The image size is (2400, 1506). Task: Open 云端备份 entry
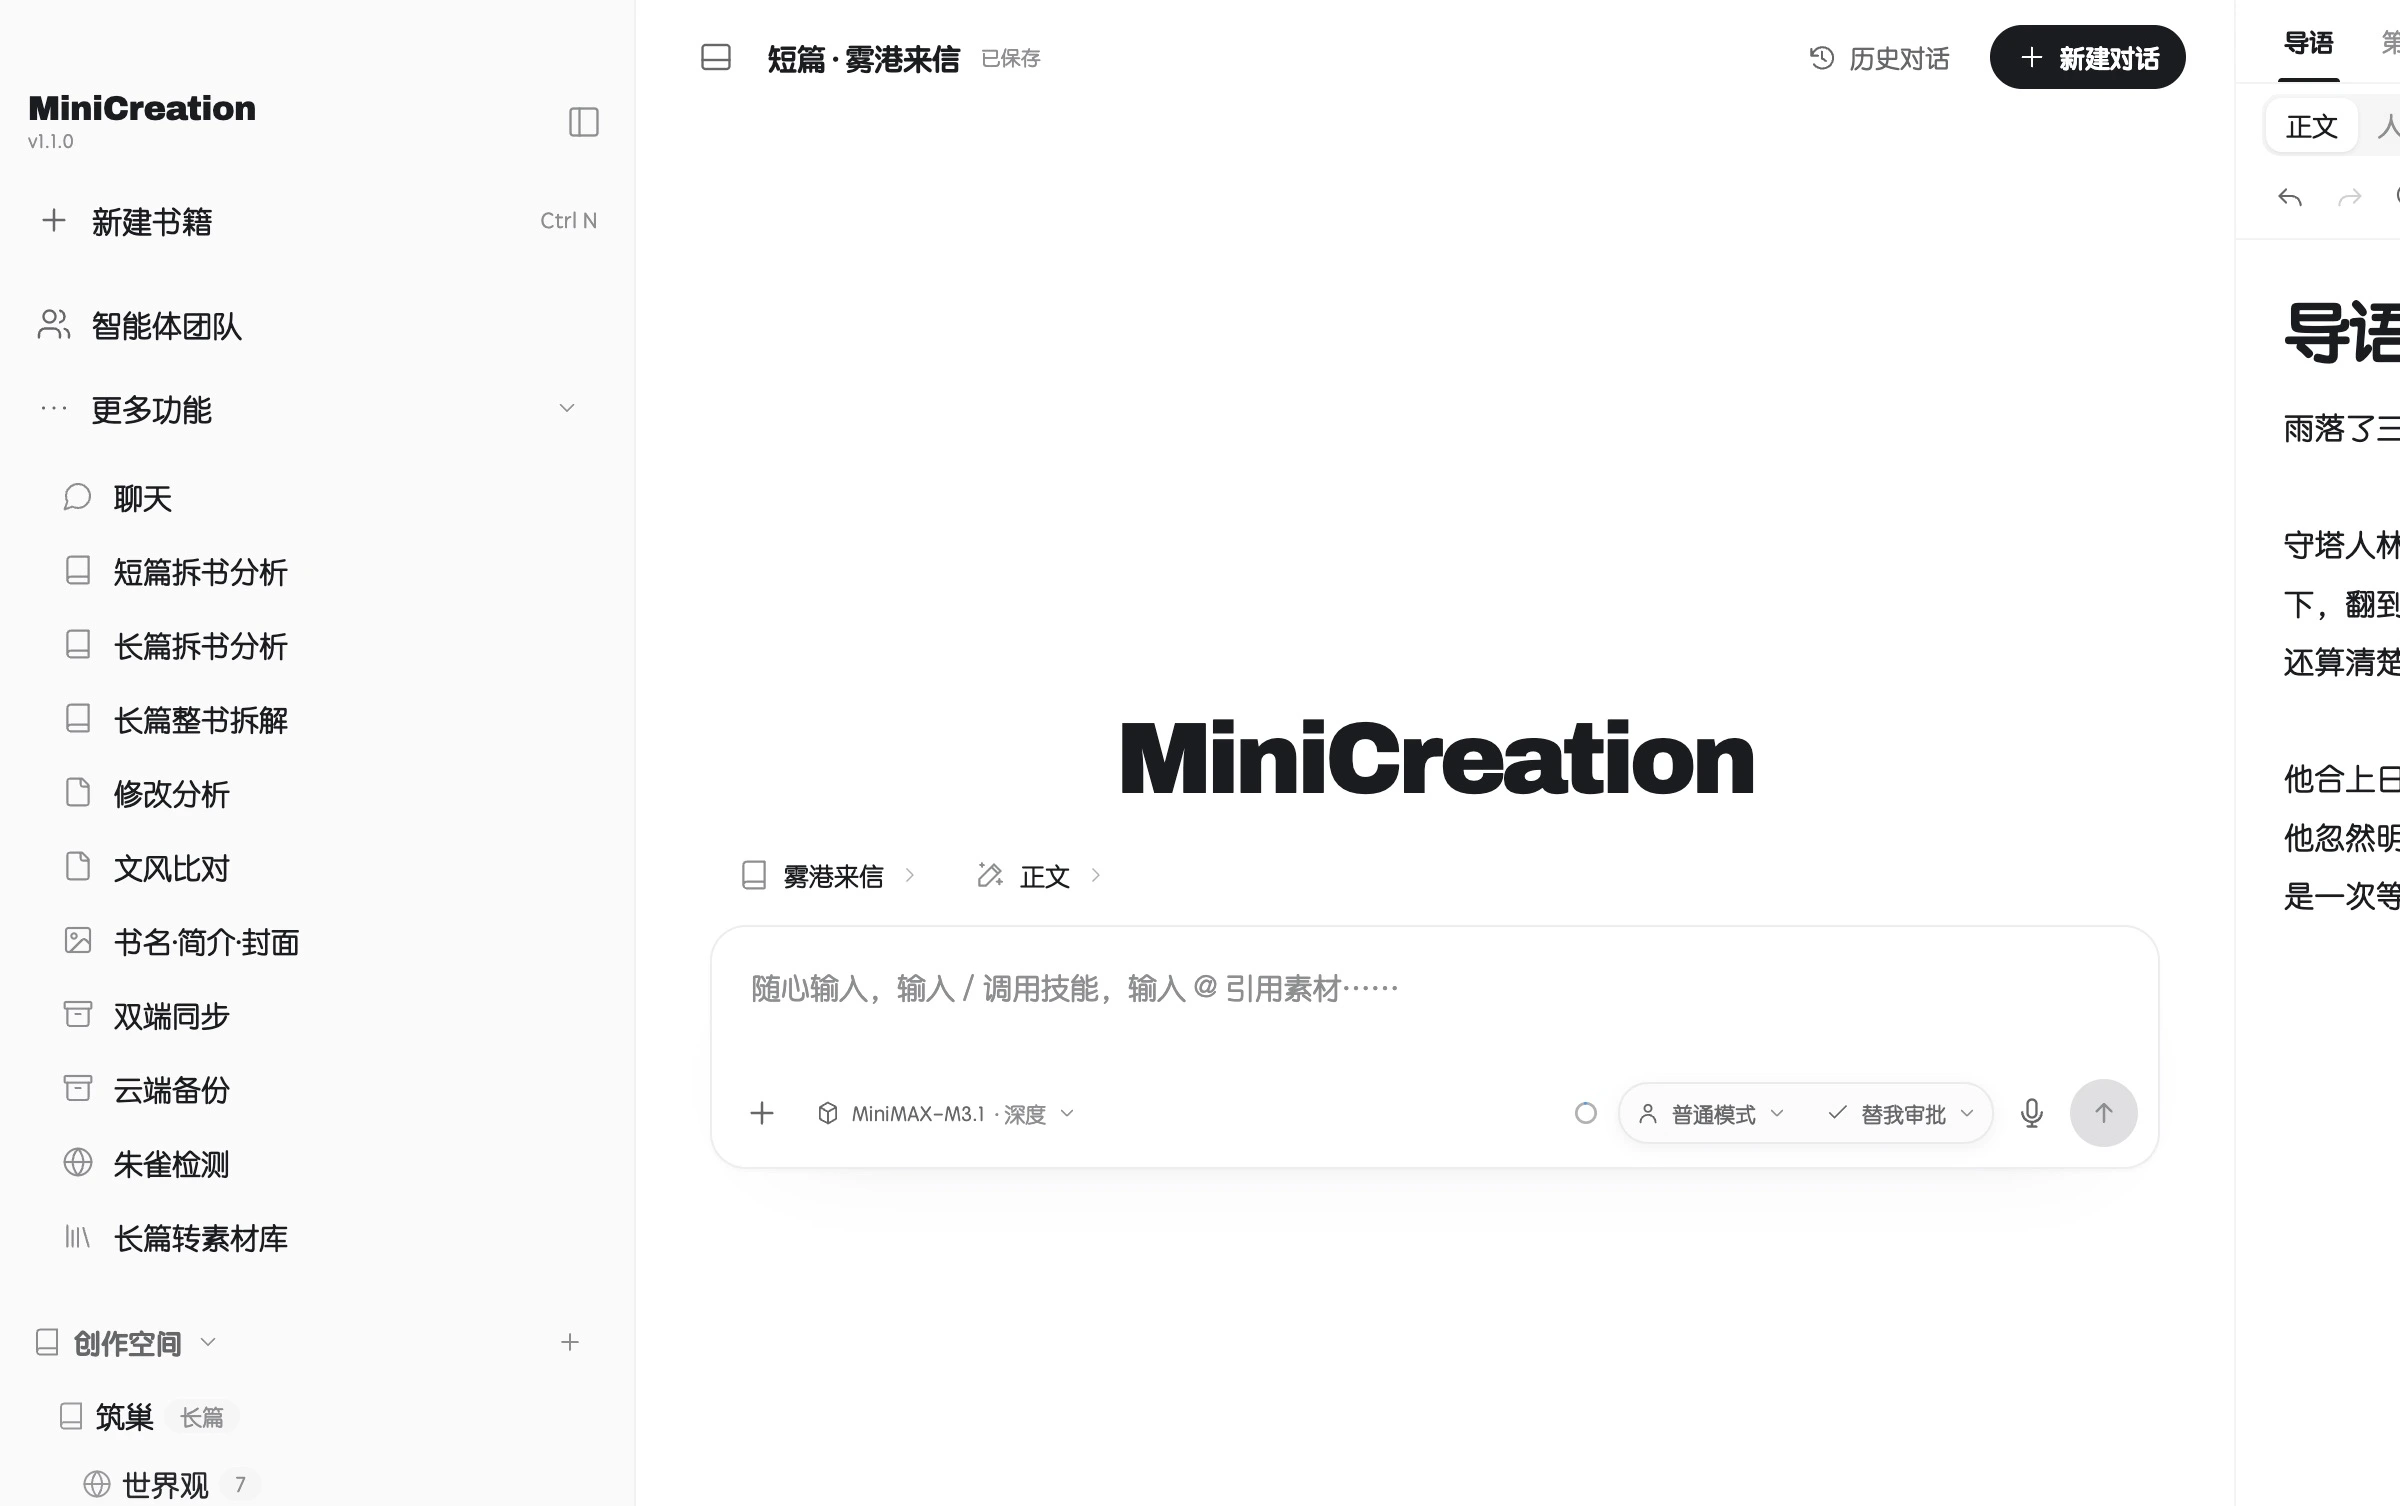(x=171, y=1089)
